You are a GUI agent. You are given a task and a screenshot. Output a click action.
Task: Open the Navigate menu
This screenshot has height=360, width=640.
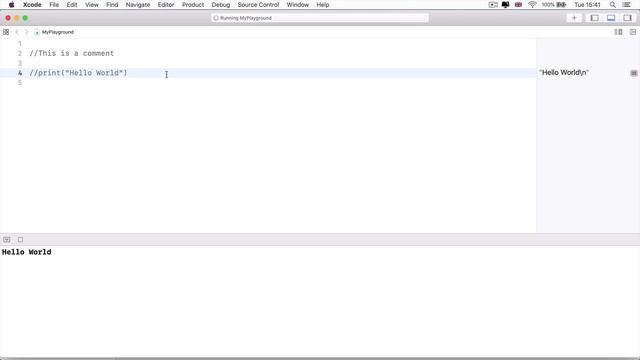pyautogui.click(x=138, y=5)
